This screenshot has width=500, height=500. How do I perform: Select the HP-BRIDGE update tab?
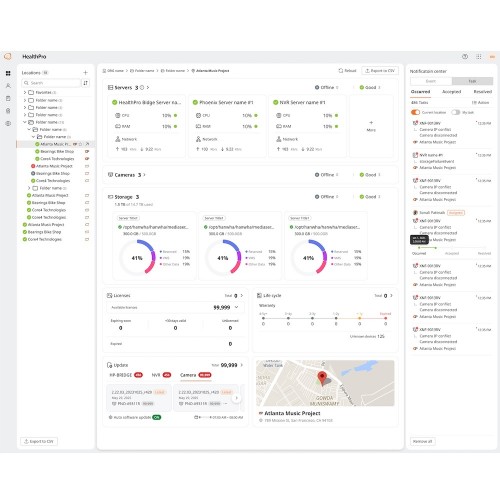[126, 375]
